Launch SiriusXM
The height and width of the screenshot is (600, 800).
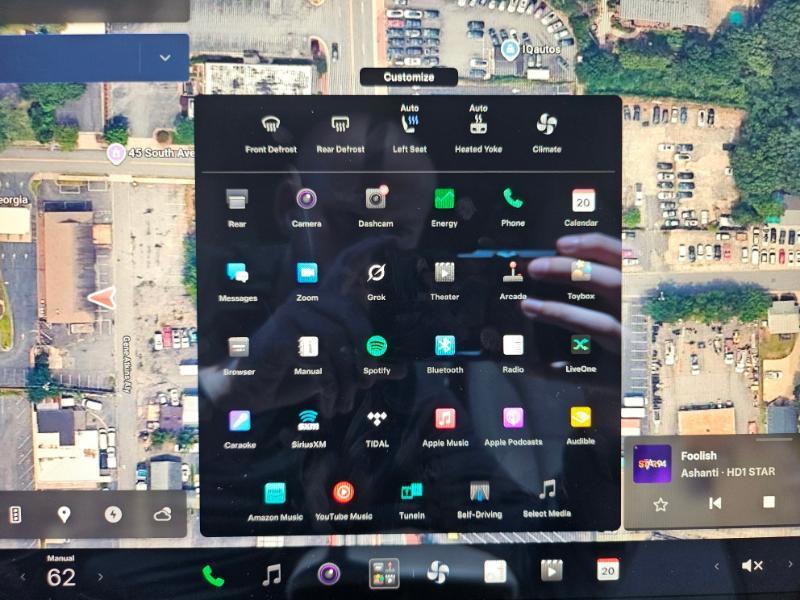tap(309, 429)
